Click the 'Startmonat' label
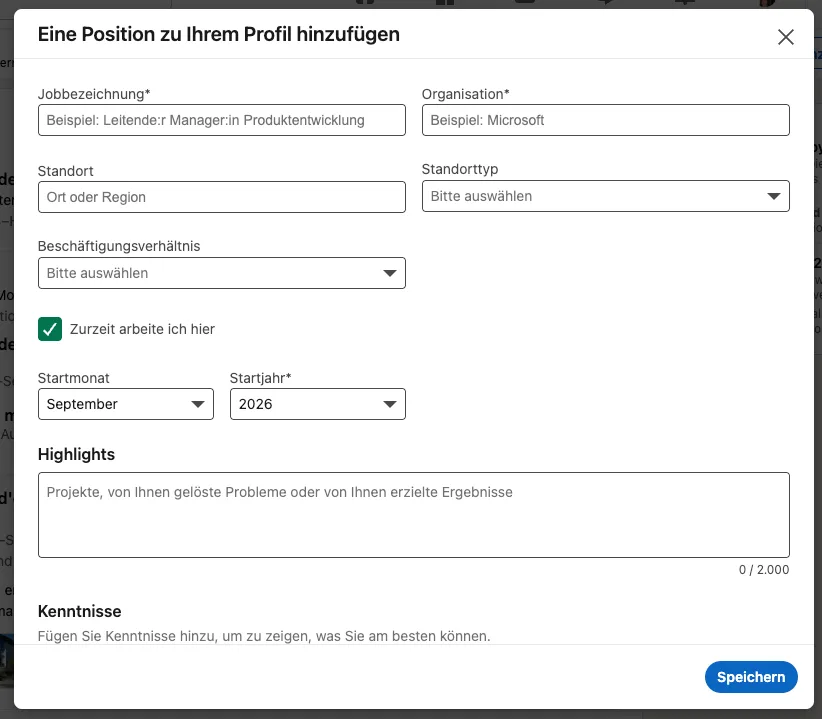This screenshot has width=822, height=719. (x=73, y=378)
